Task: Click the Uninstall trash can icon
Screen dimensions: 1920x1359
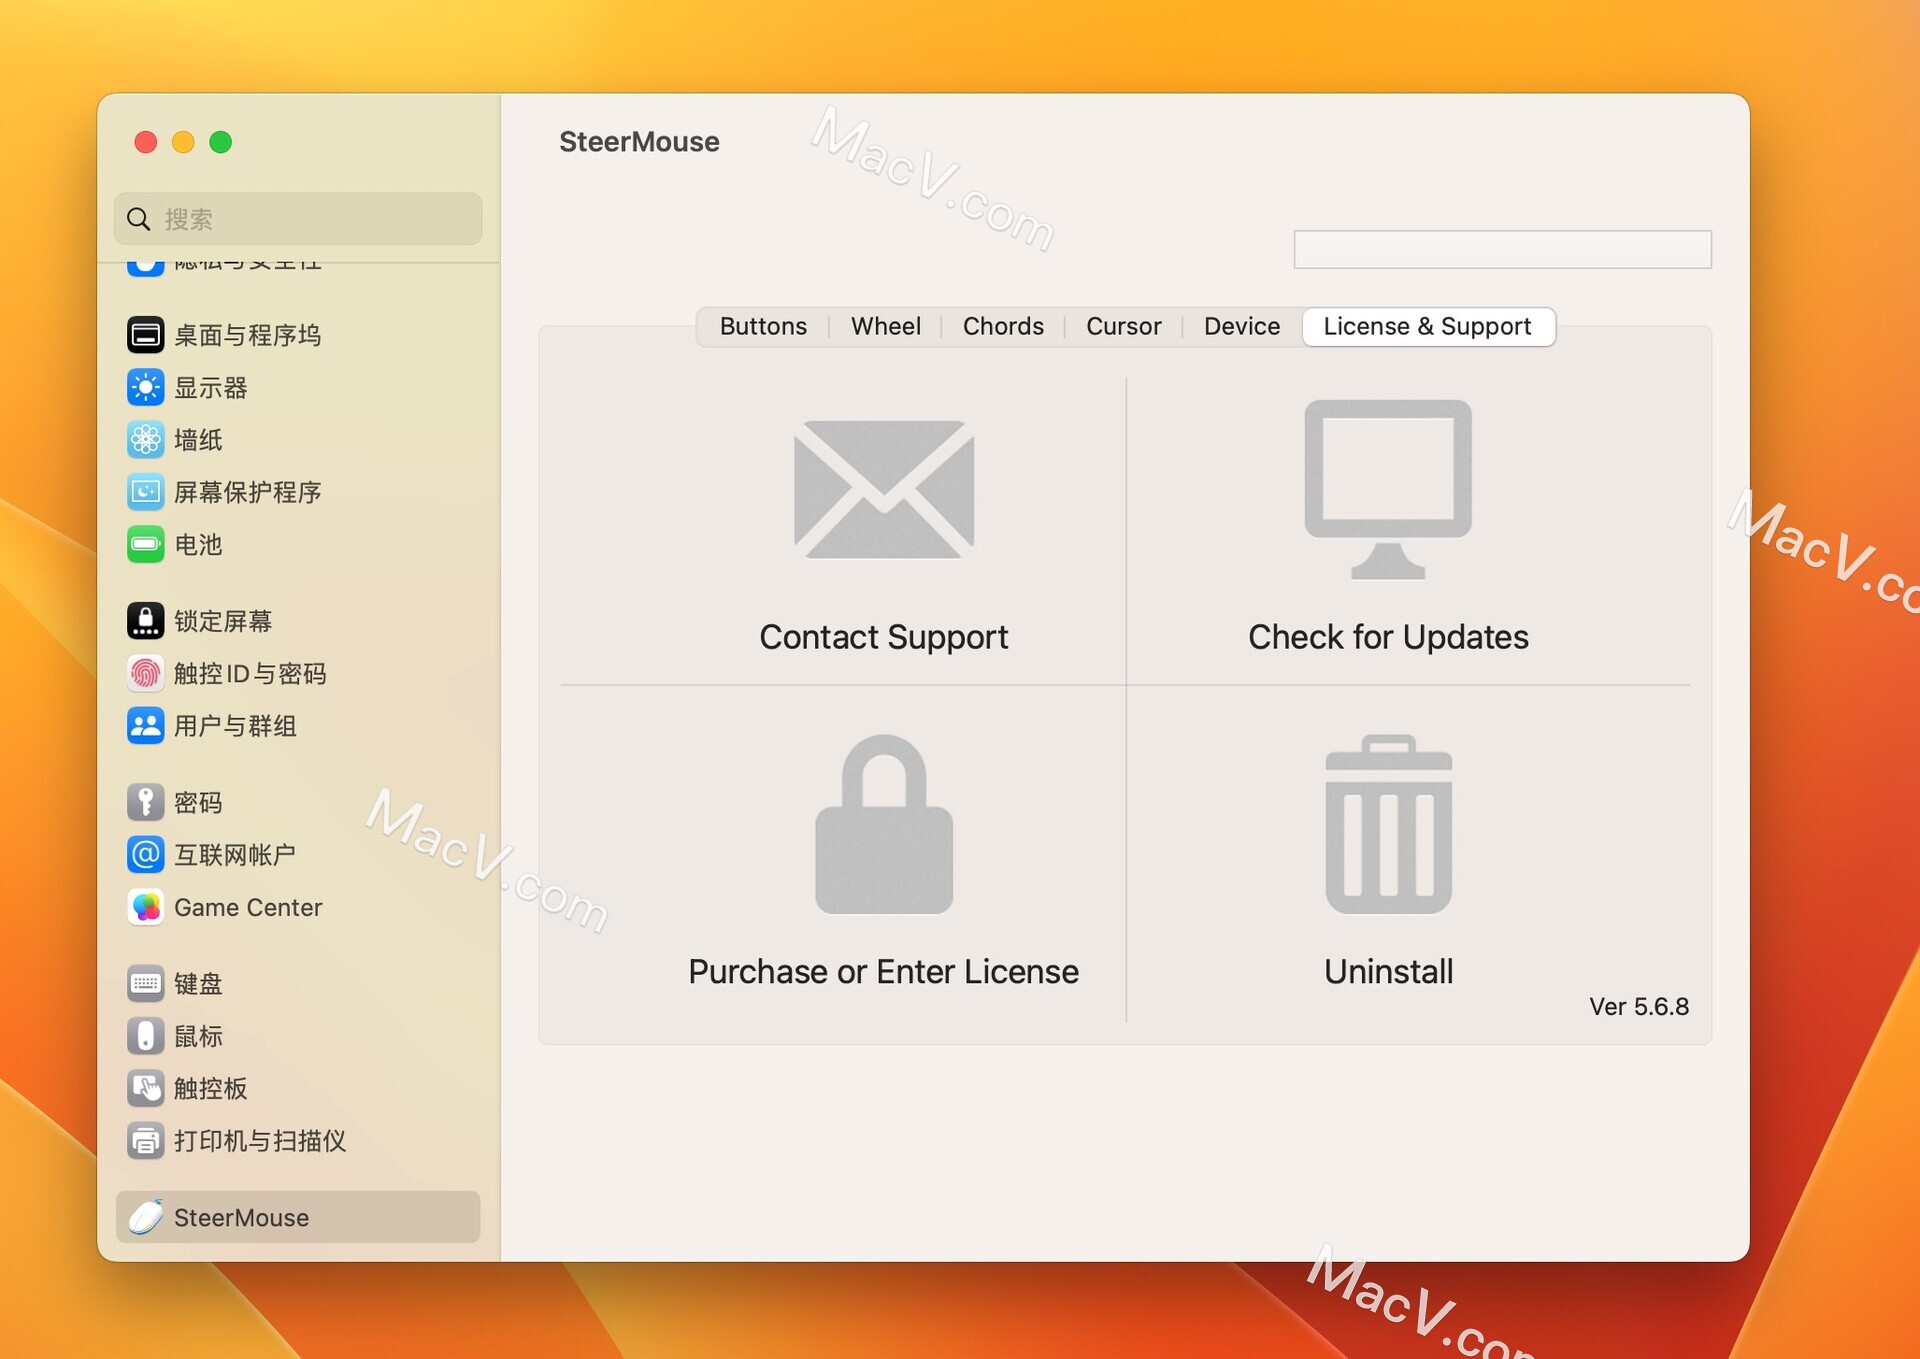Action: (1388, 824)
